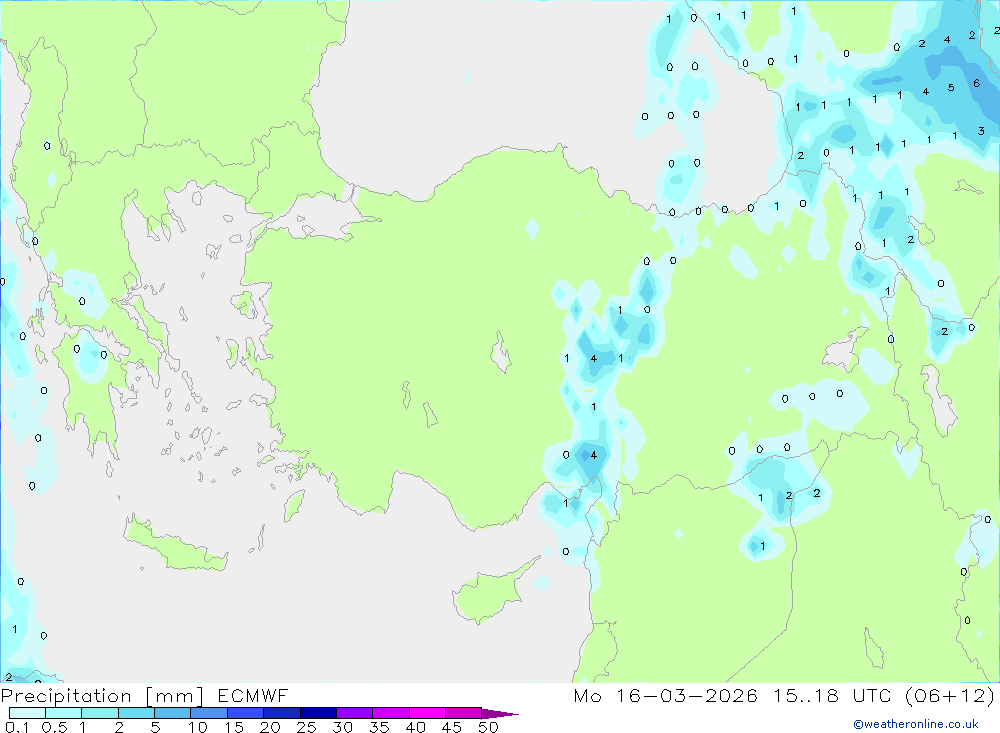Click the legend label '15'
This screenshot has height=733, width=1000.
tap(234, 727)
